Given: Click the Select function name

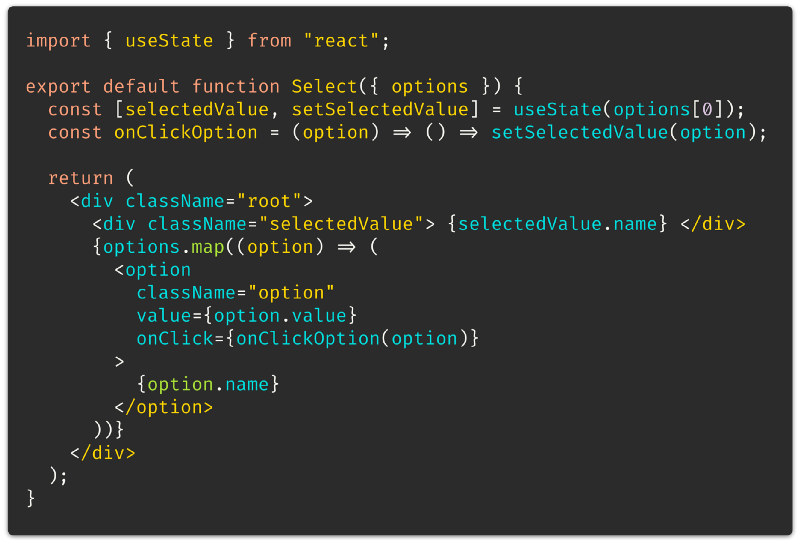Looking at the screenshot, I should tap(324, 87).
